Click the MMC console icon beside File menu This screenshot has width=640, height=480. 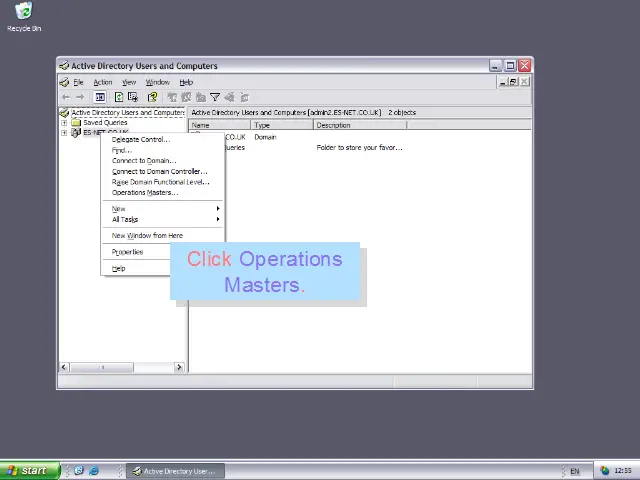(x=64, y=82)
